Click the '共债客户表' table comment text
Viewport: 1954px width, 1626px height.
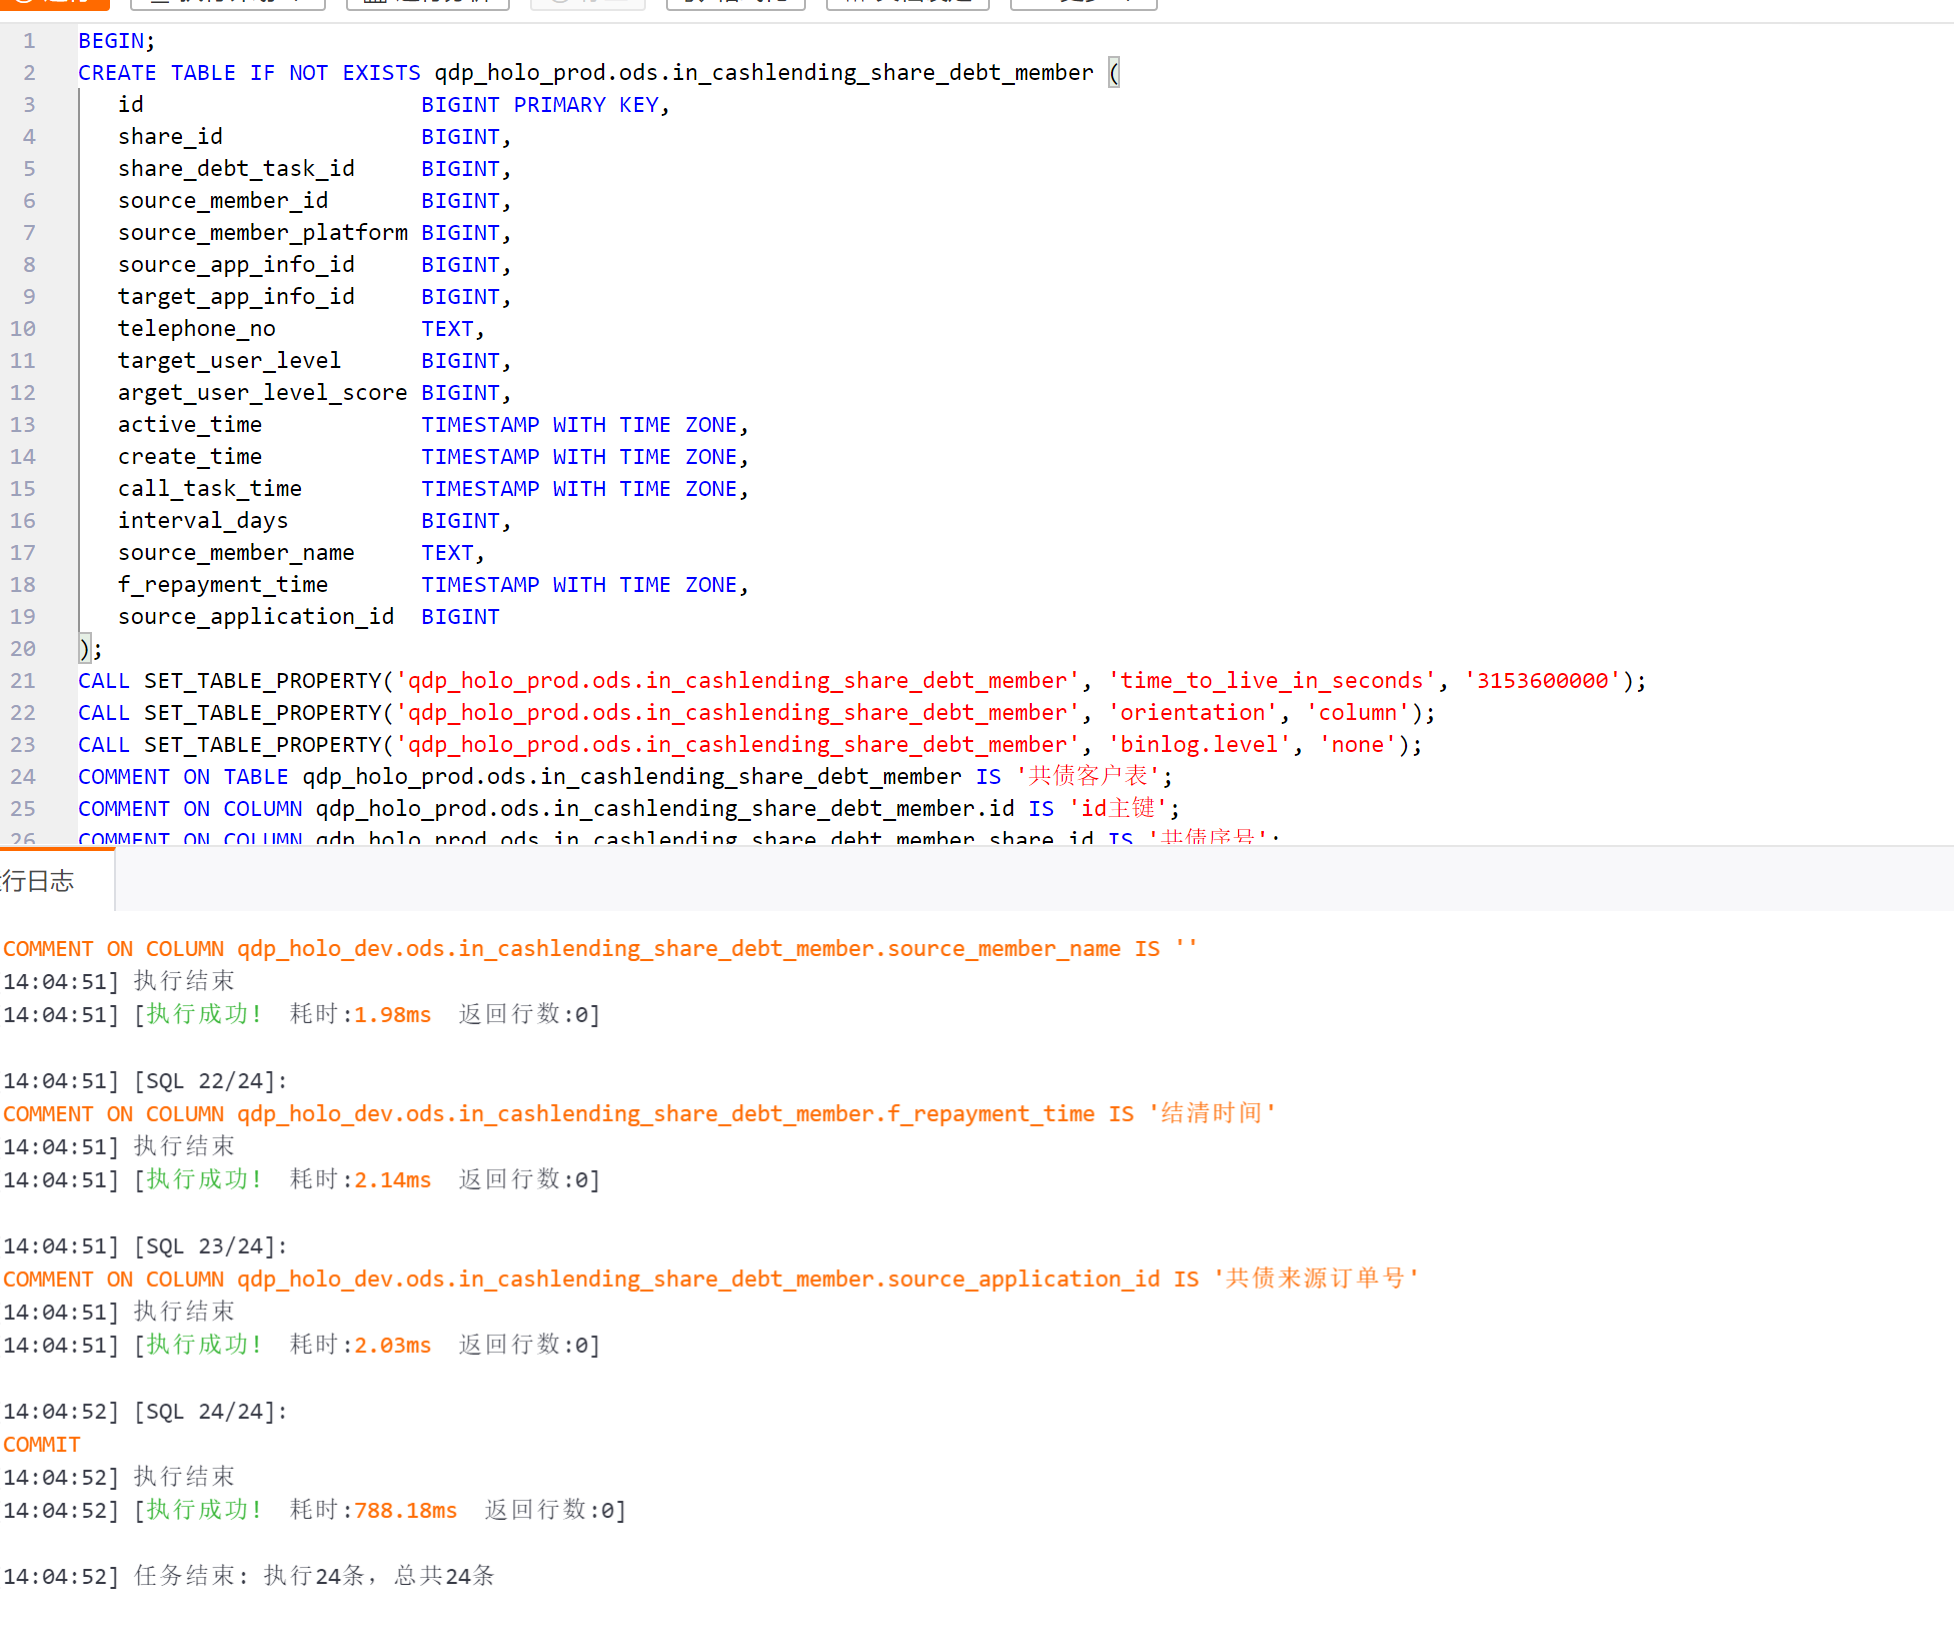click(1087, 777)
